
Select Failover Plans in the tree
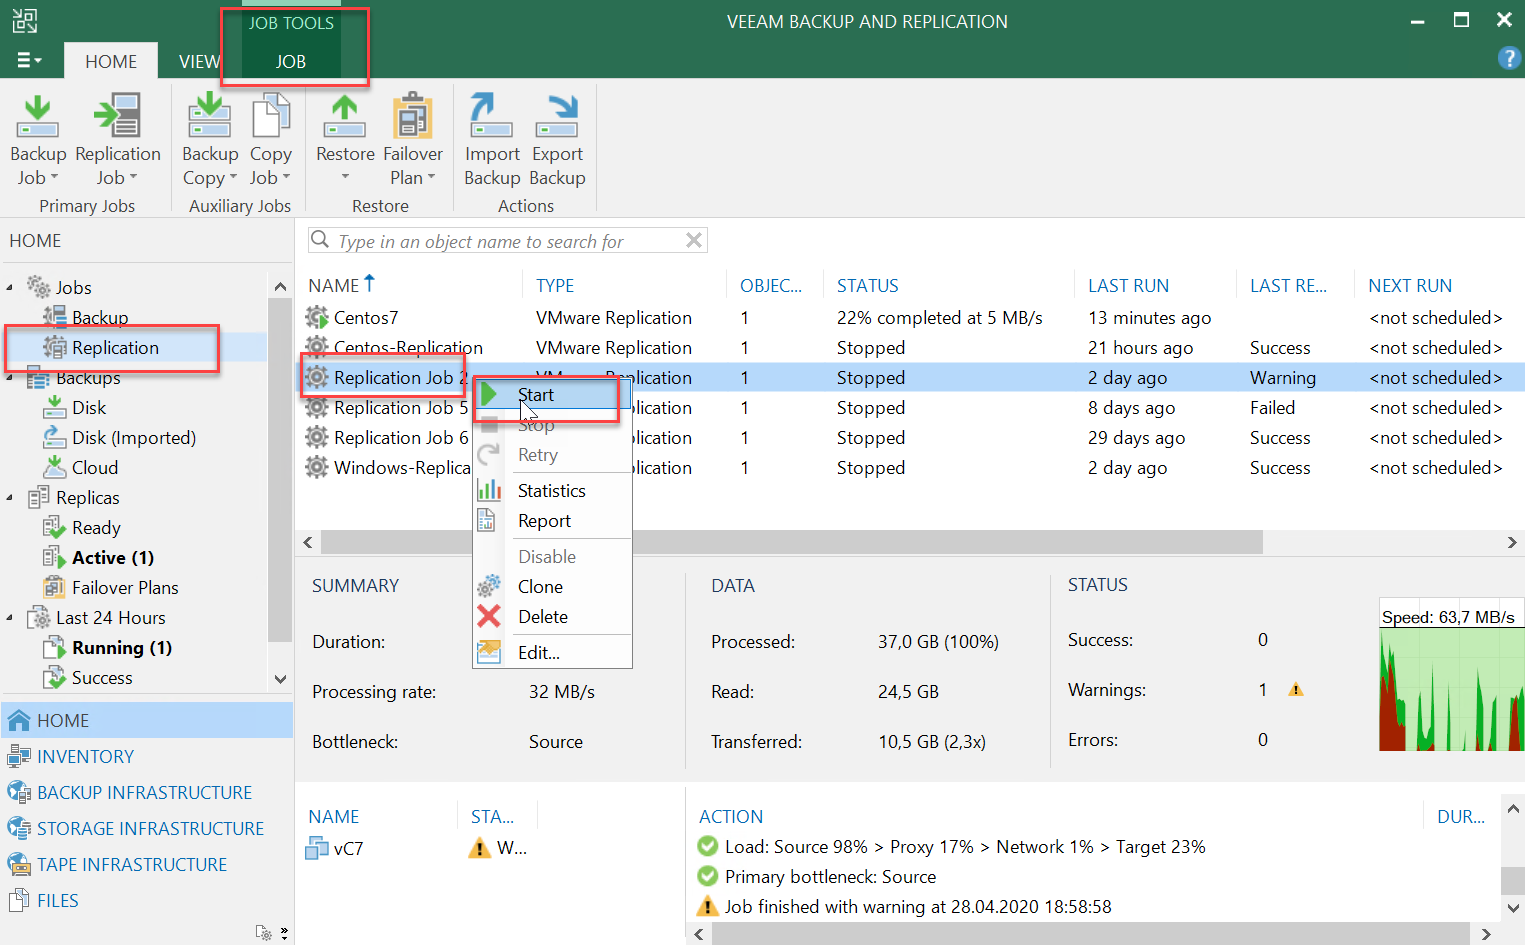pyautogui.click(x=125, y=588)
